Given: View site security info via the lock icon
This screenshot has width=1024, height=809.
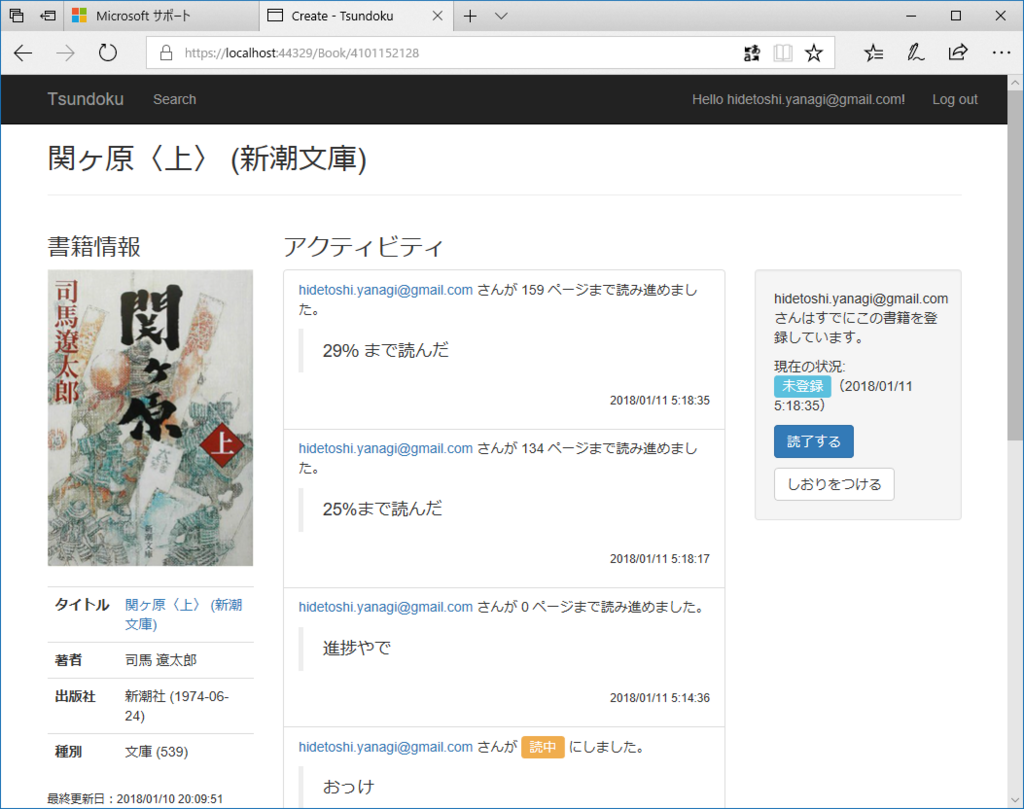Looking at the screenshot, I should tap(166, 52).
